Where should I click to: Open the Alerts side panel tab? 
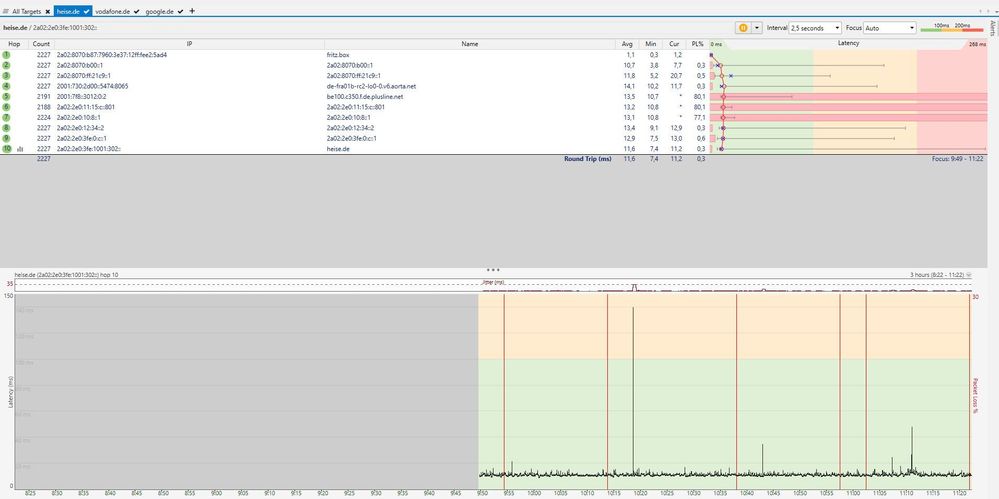coord(993,28)
